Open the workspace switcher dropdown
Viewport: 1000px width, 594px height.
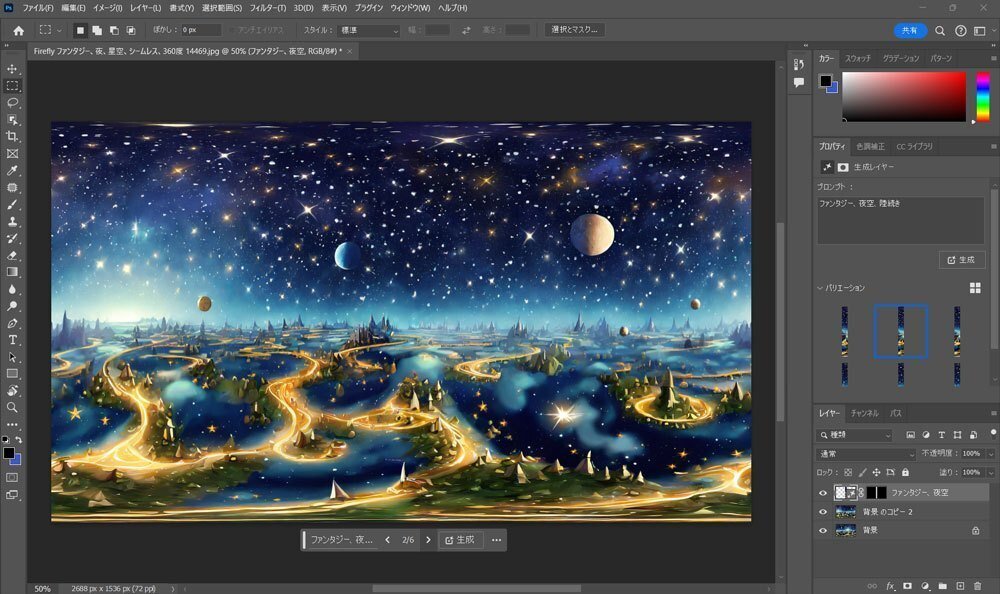coord(982,30)
